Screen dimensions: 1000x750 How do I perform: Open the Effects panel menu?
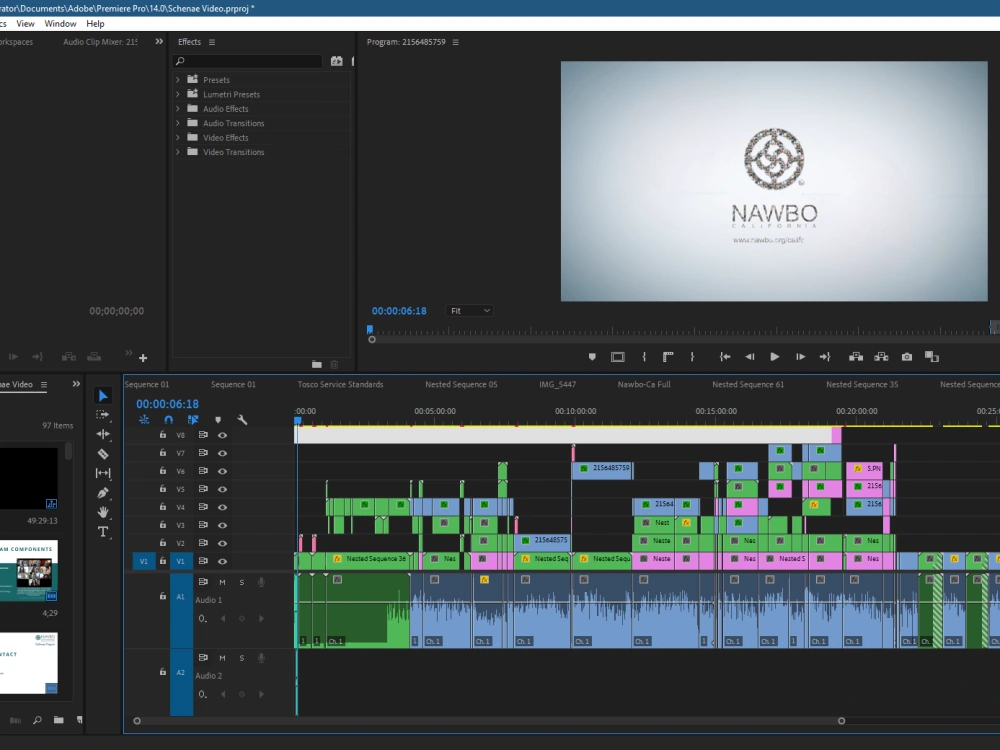pyautogui.click(x=212, y=42)
